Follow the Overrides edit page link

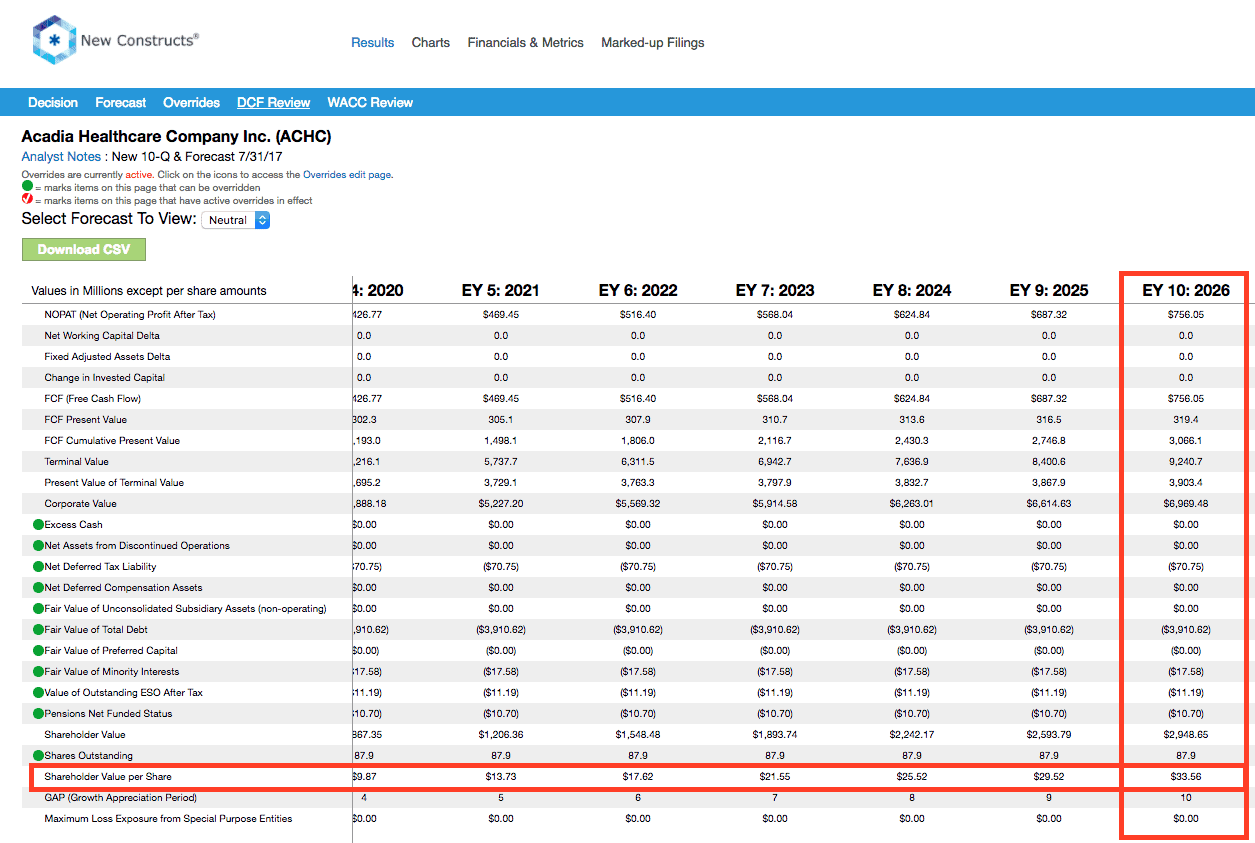pyautogui.click(x=347, y=175)
